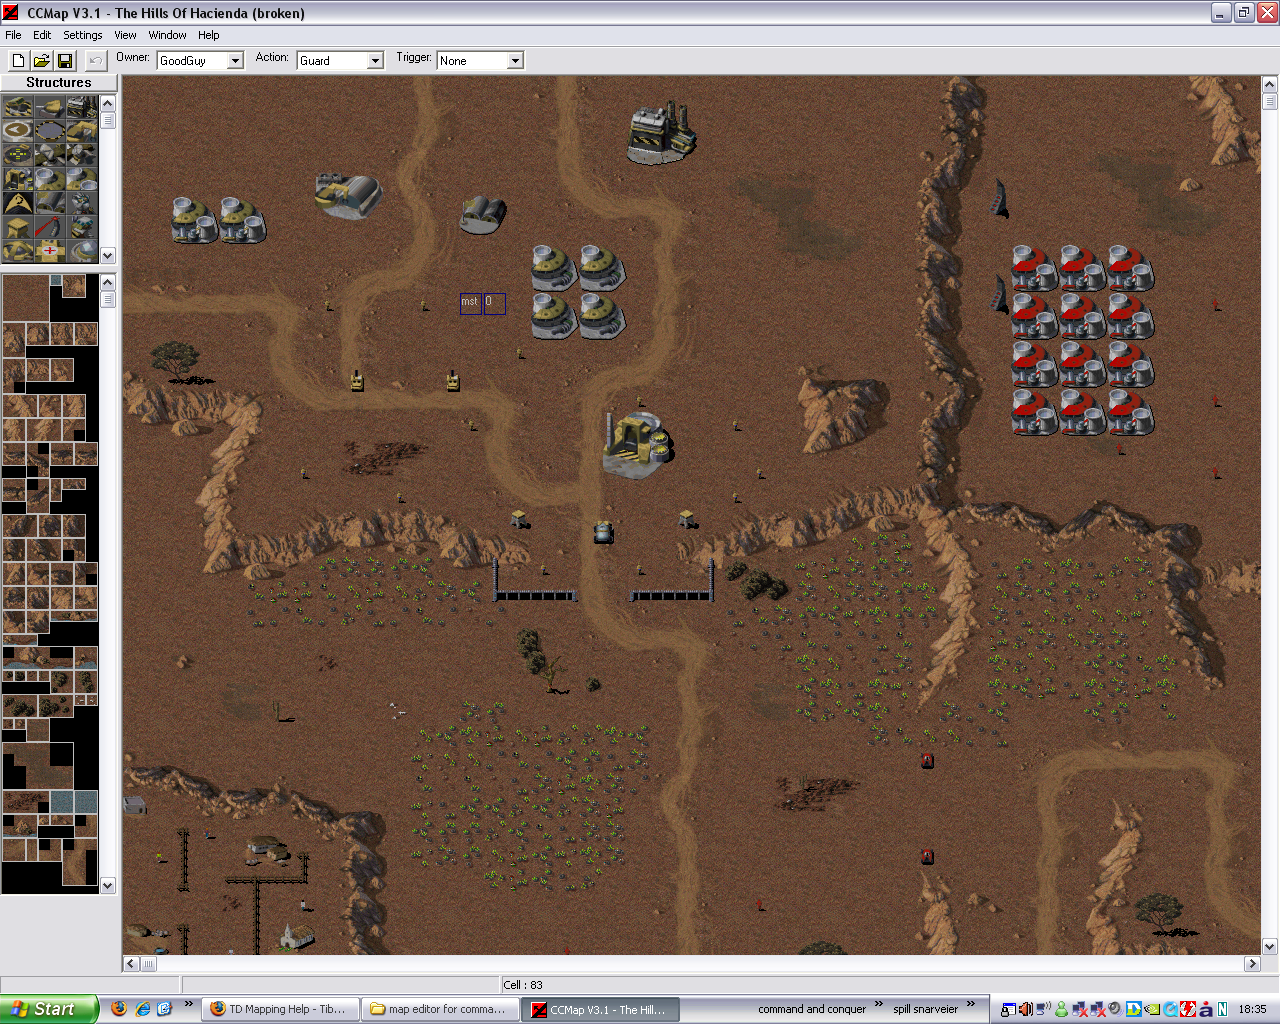Pick the empty round pad structure

tap(50, 130)
